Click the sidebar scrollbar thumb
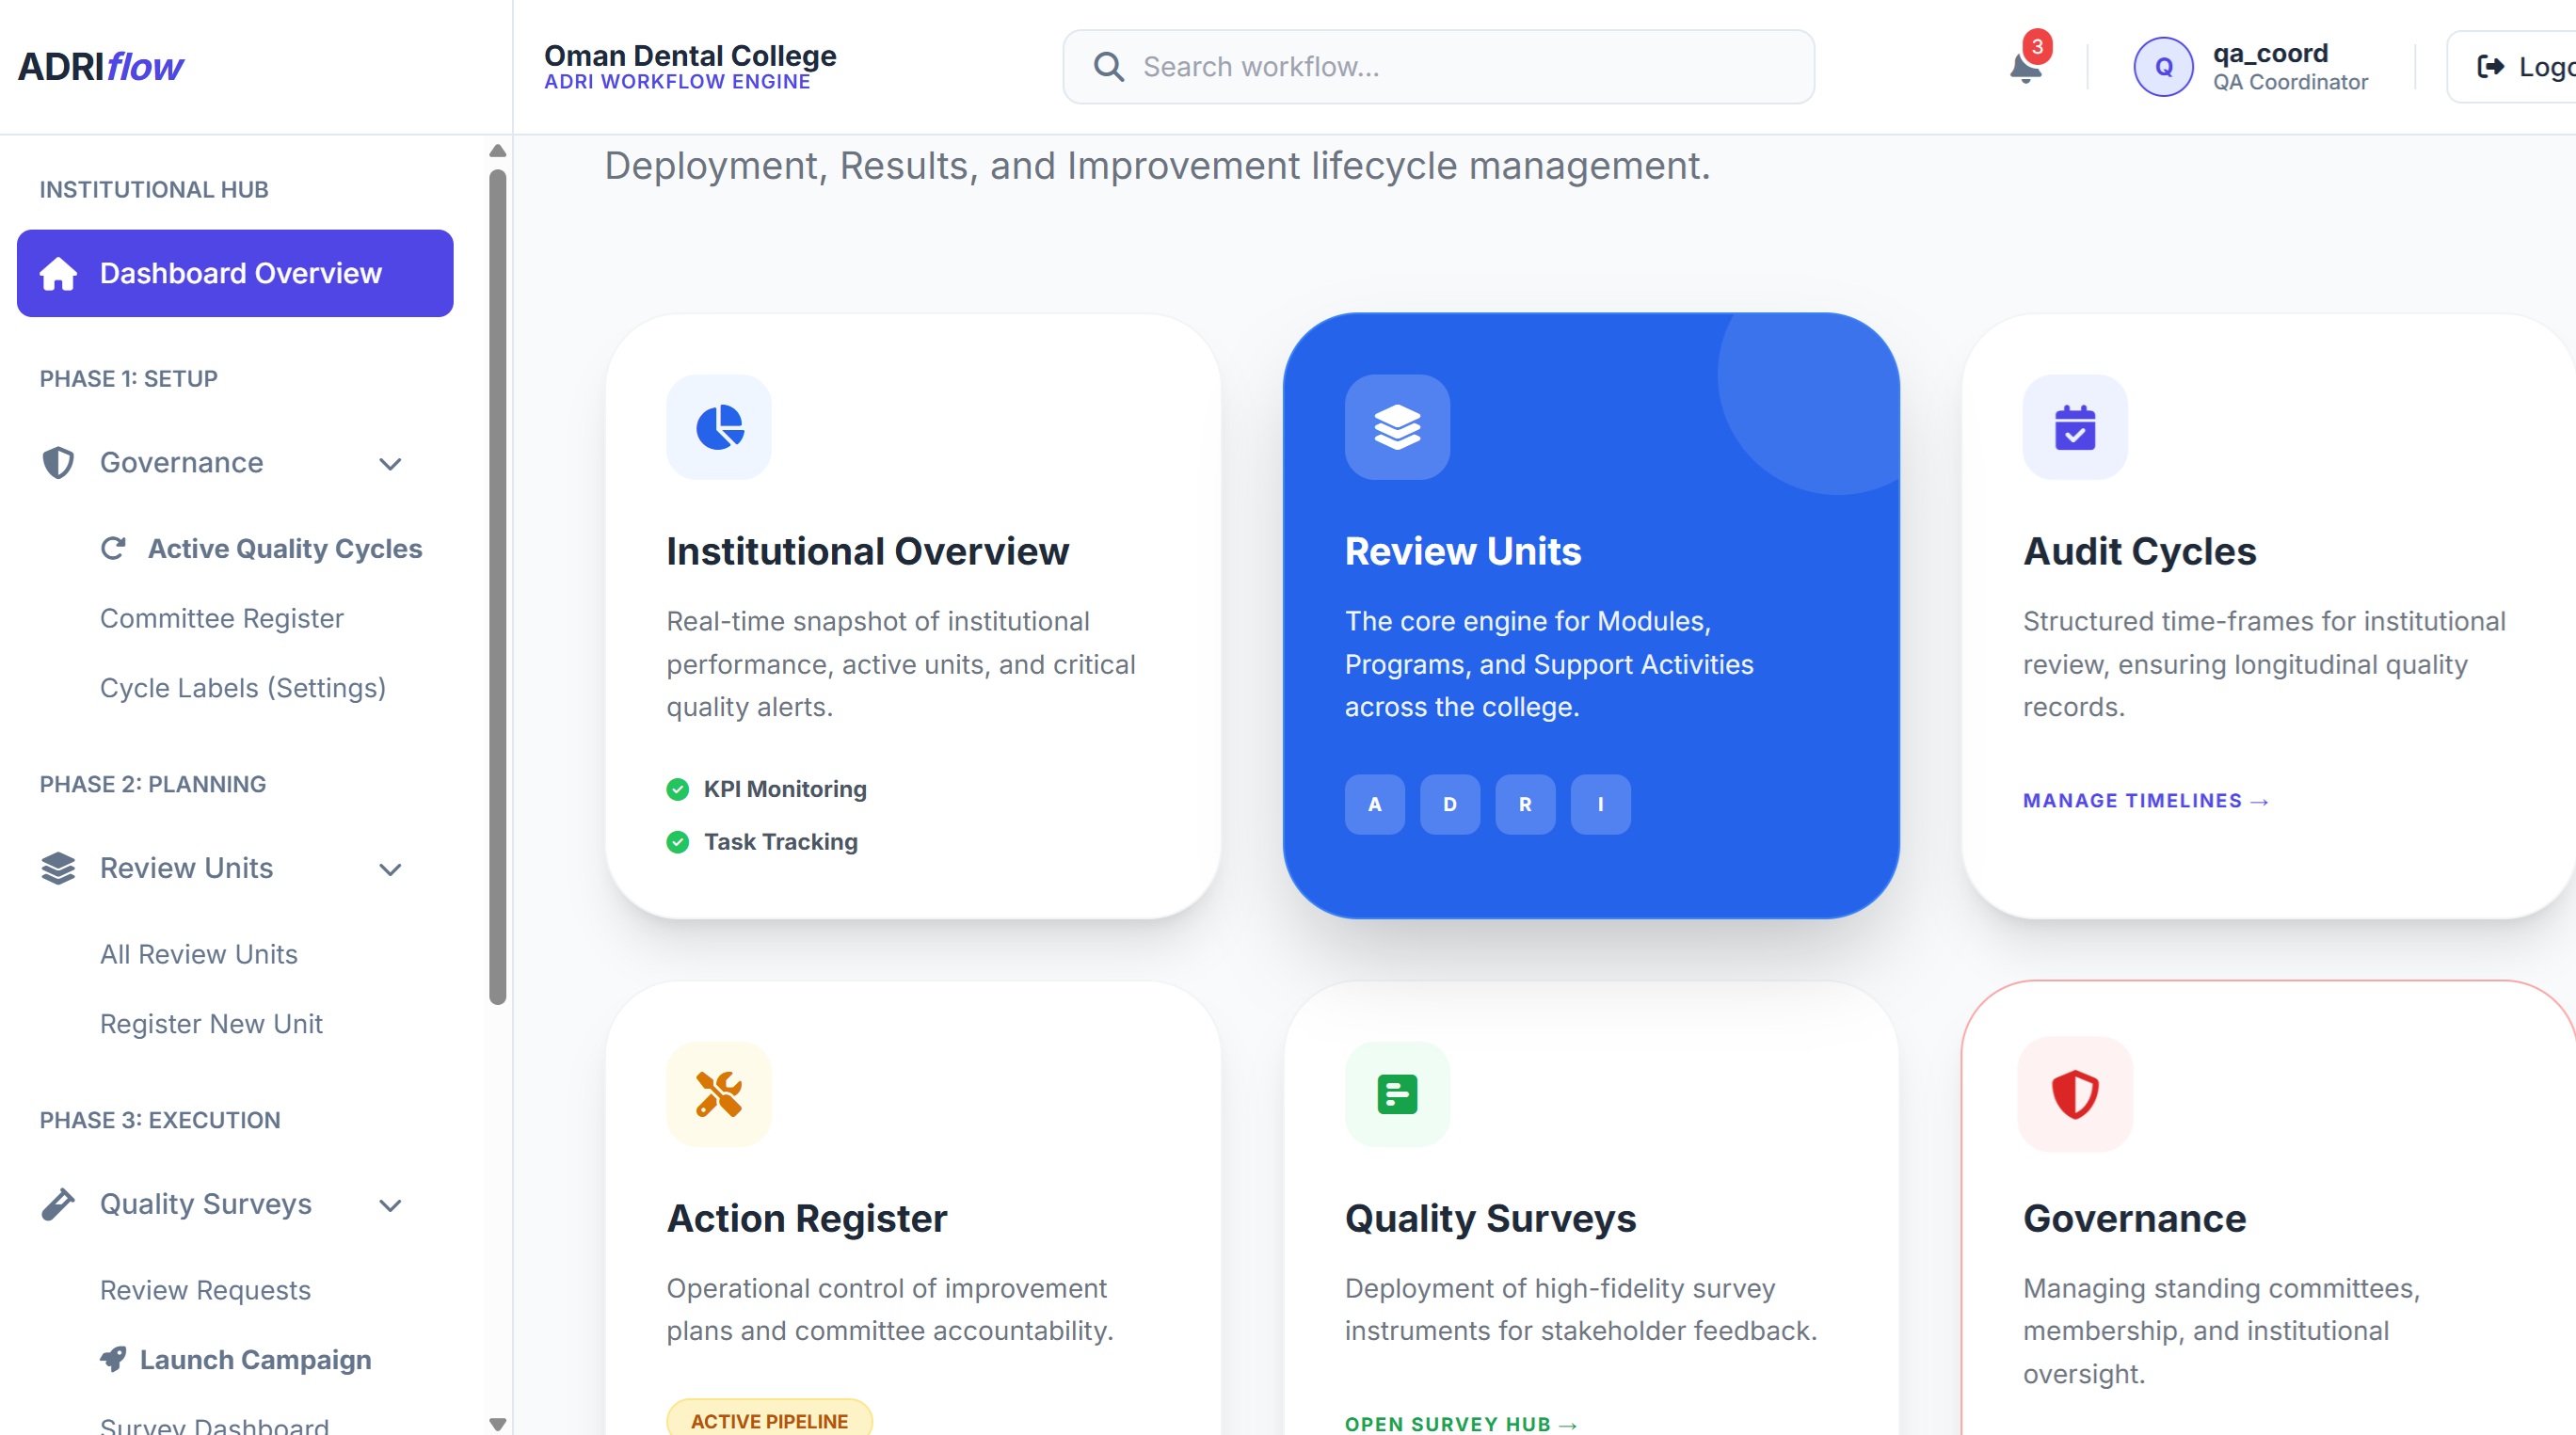 [x=497, y=586]
